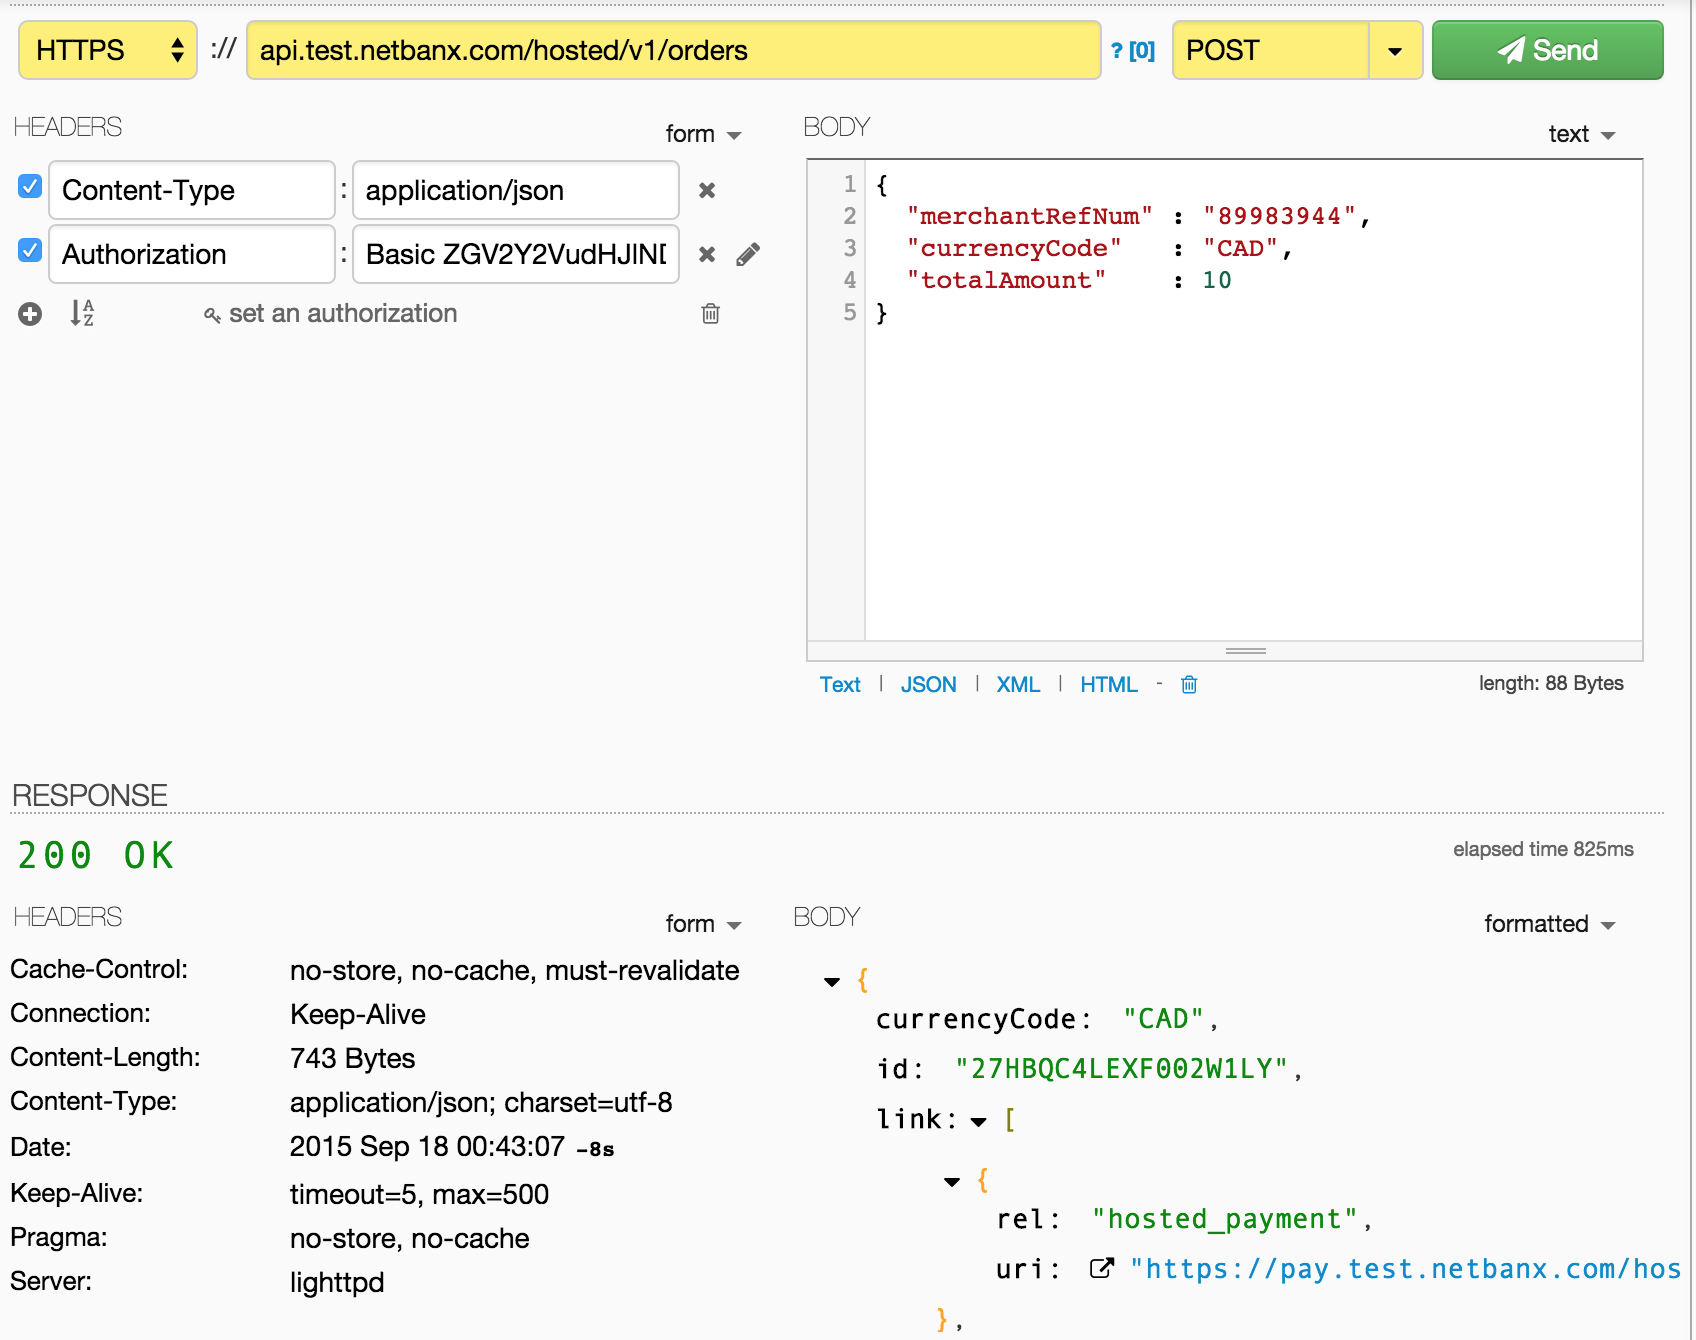Click the merchantRefNum value "89983944"

(1279, 216)
